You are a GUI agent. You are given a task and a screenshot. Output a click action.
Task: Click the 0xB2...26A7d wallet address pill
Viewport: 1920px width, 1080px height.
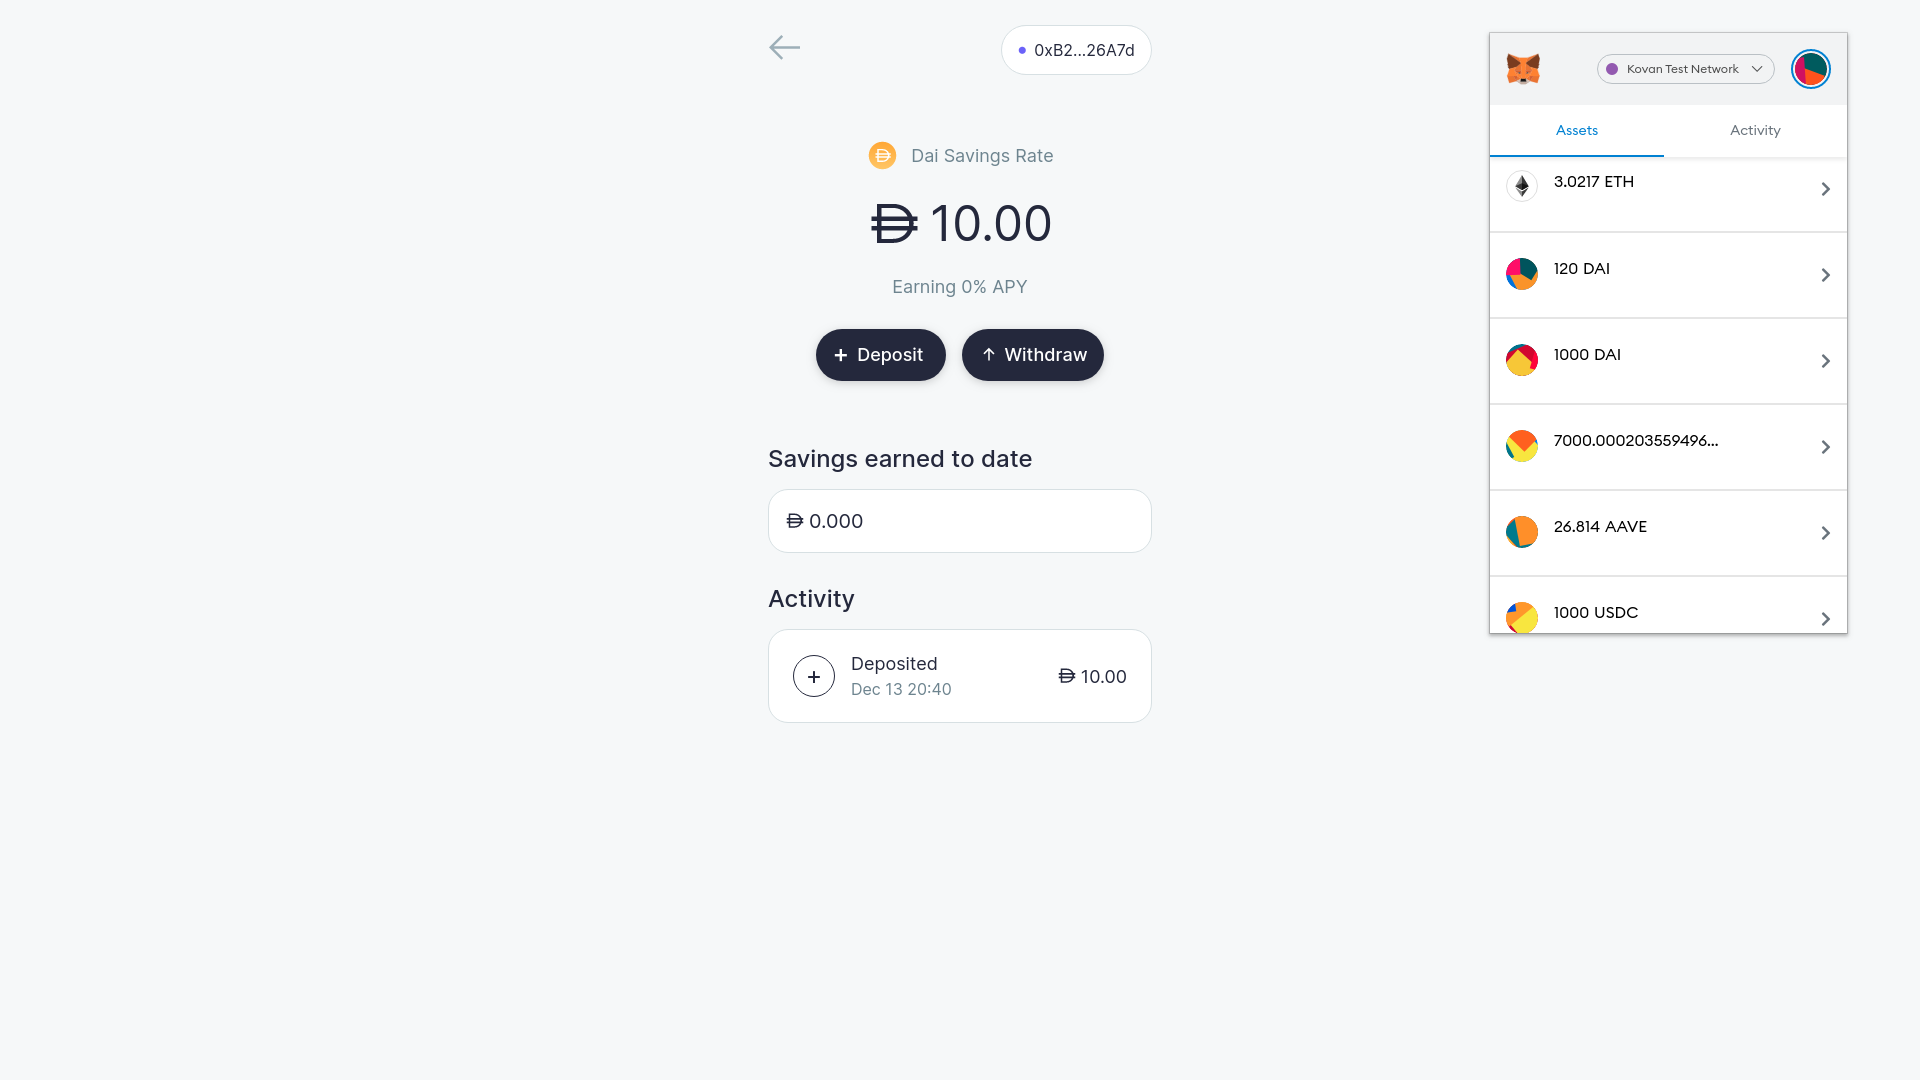point(1076,50)
